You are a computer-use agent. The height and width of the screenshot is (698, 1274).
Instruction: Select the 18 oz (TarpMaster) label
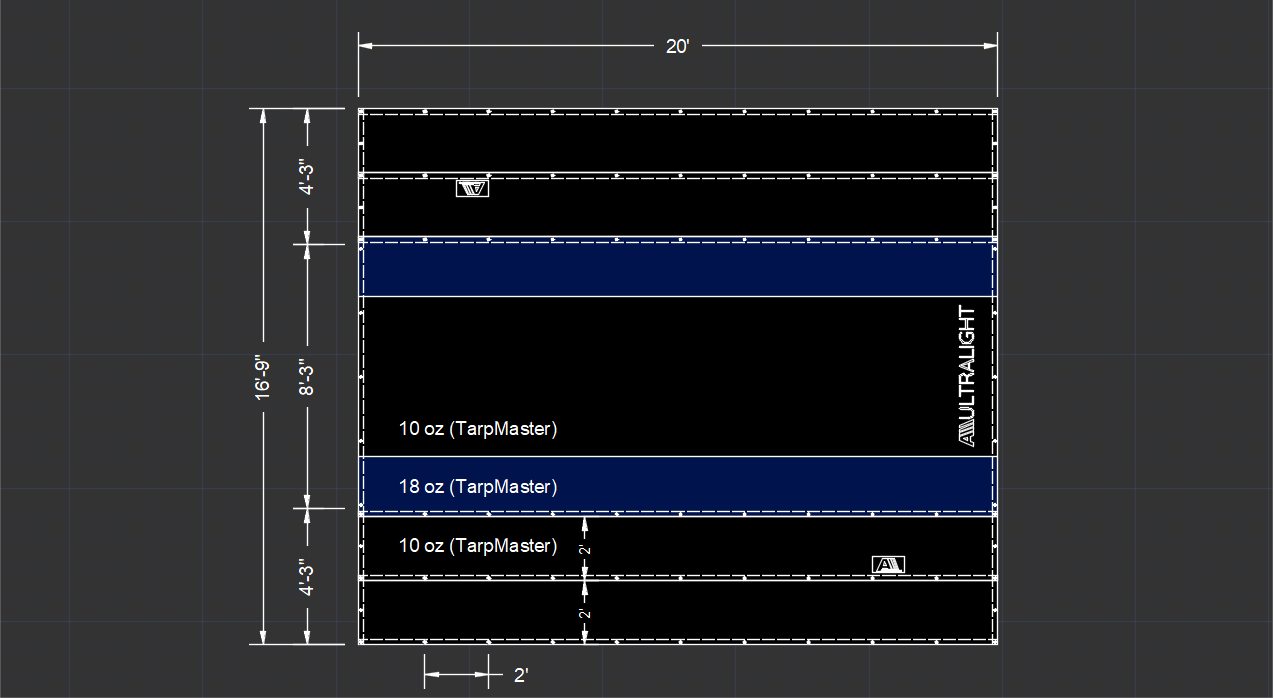[x=478, y=487]
